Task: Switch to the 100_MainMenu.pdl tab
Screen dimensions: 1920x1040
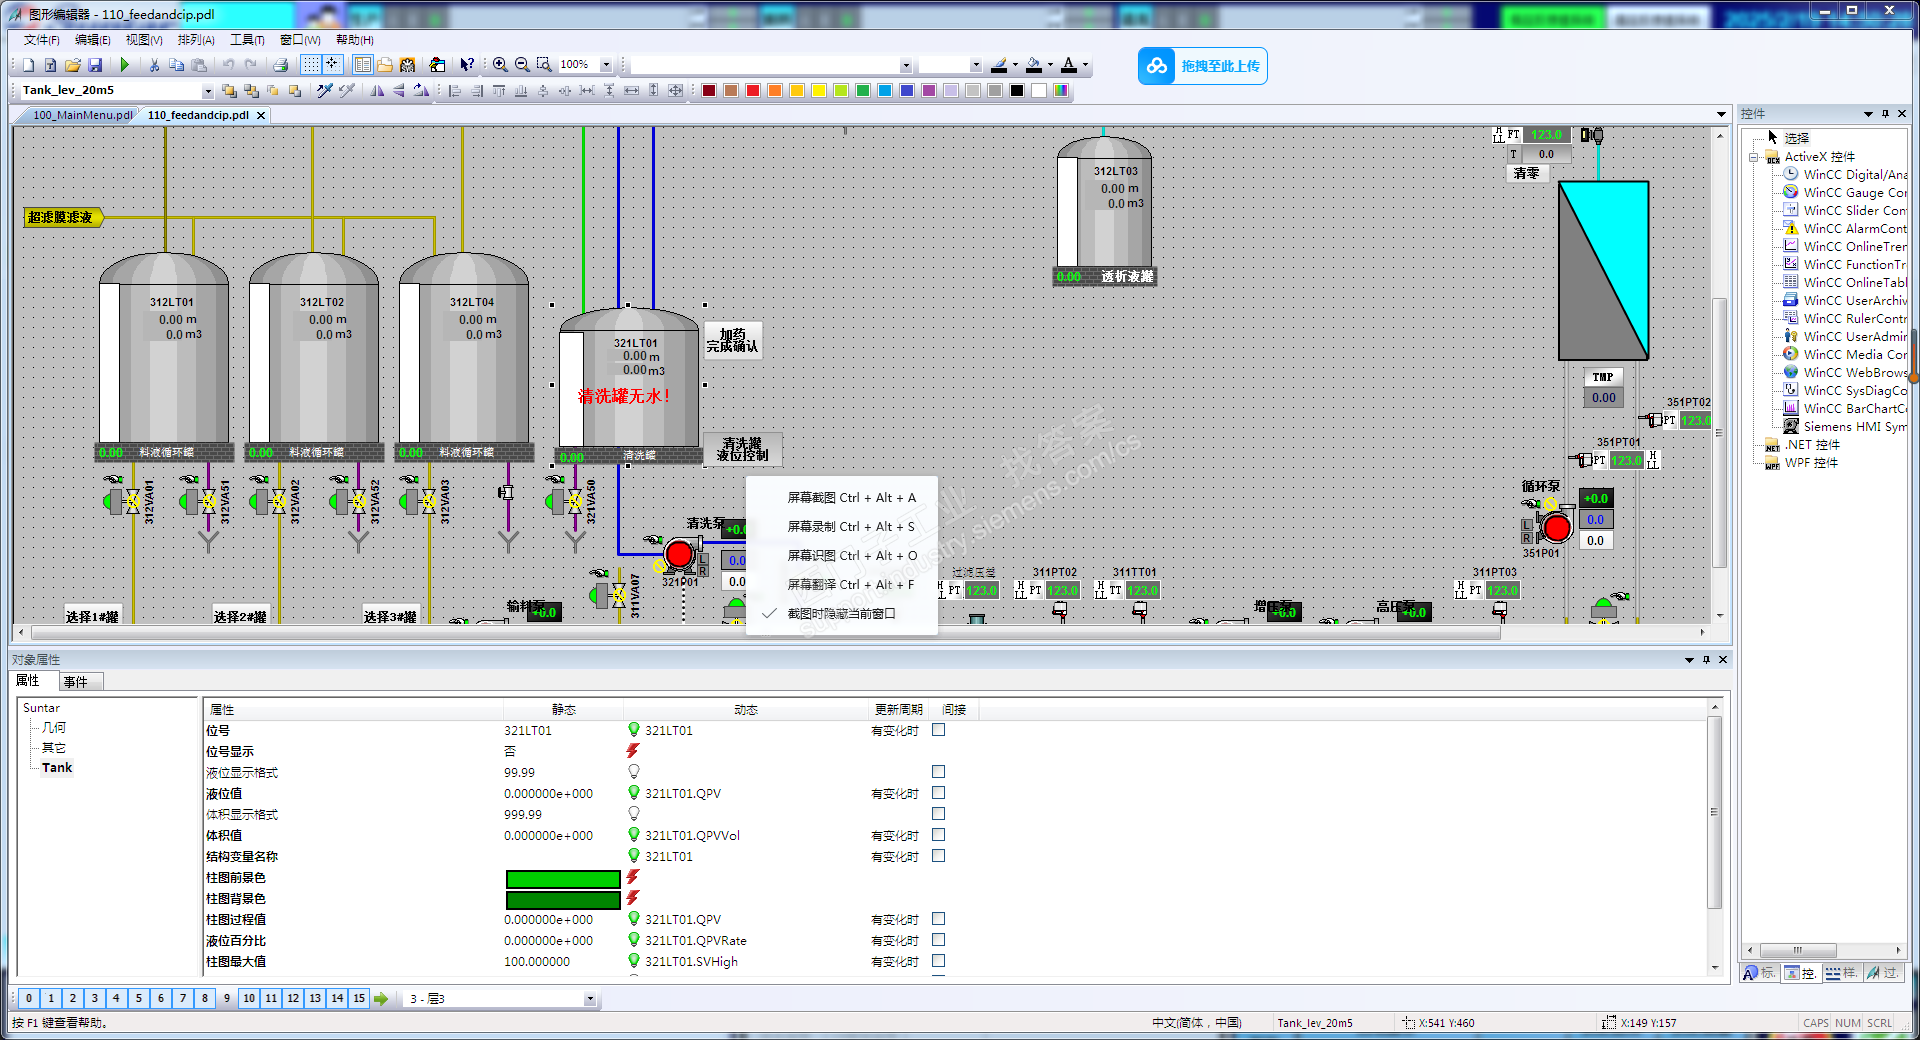Action: point(82,115)
